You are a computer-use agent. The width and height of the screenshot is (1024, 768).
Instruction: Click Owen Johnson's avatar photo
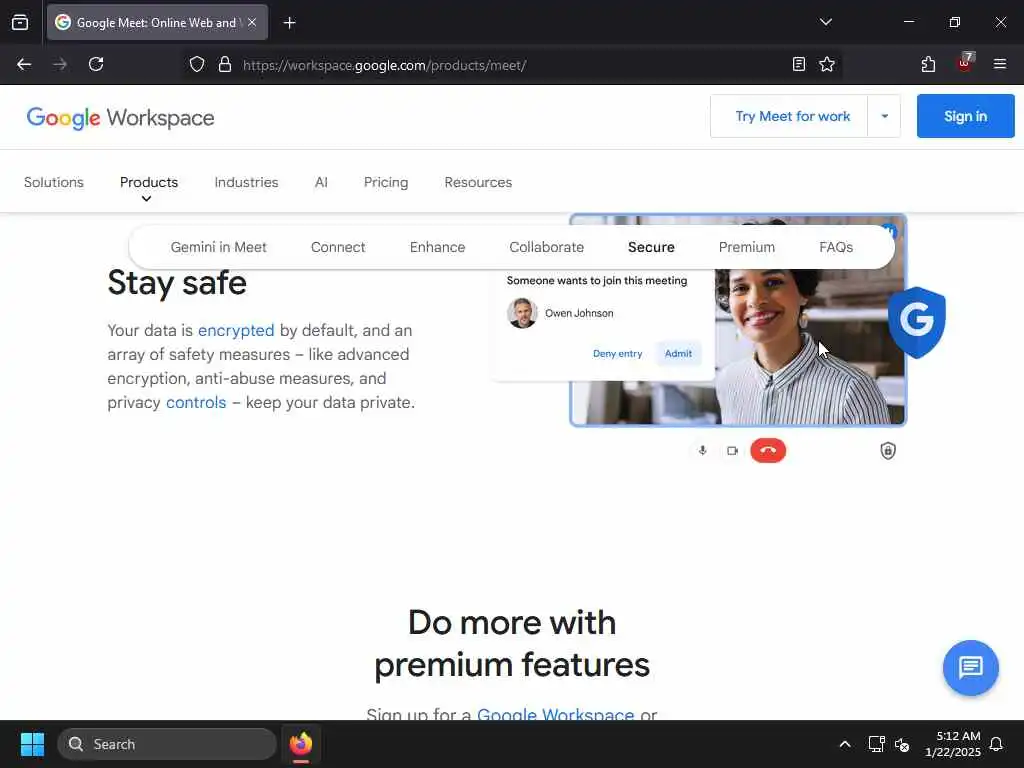coord(522,313)
